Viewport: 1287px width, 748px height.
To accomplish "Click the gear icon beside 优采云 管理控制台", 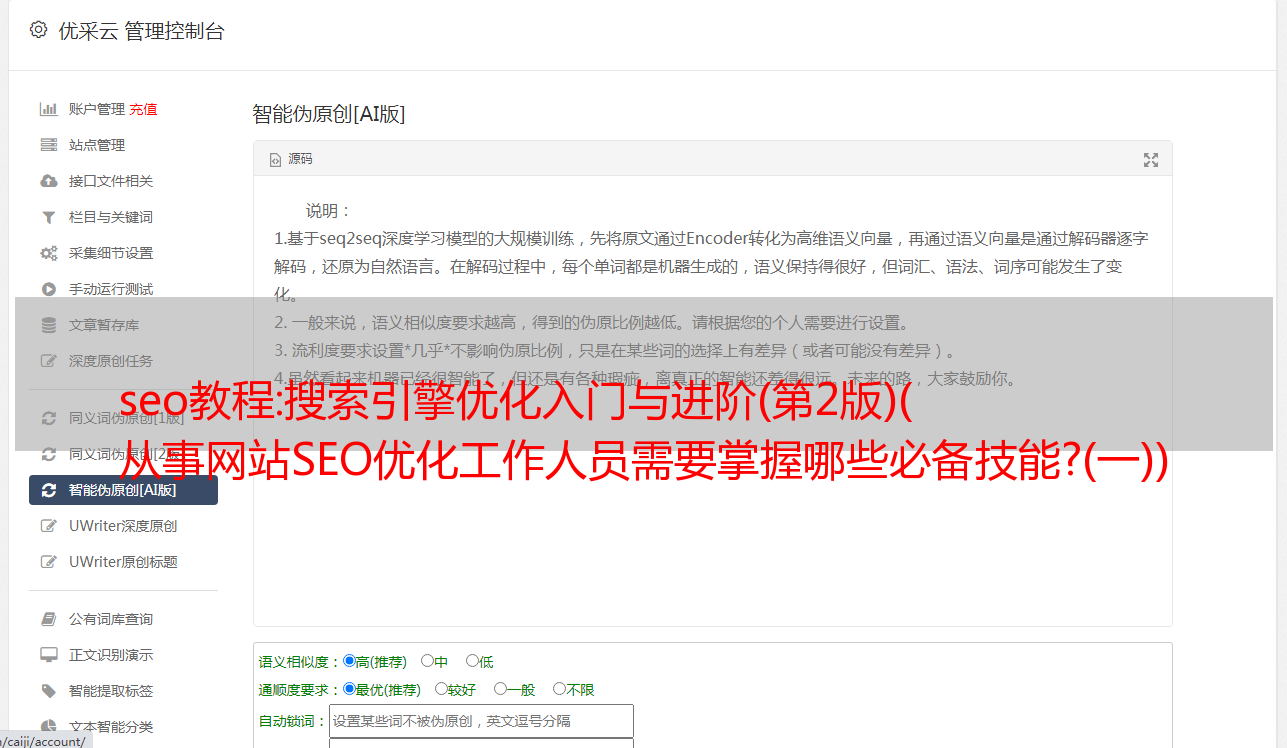I will click(x=38, y=30).
